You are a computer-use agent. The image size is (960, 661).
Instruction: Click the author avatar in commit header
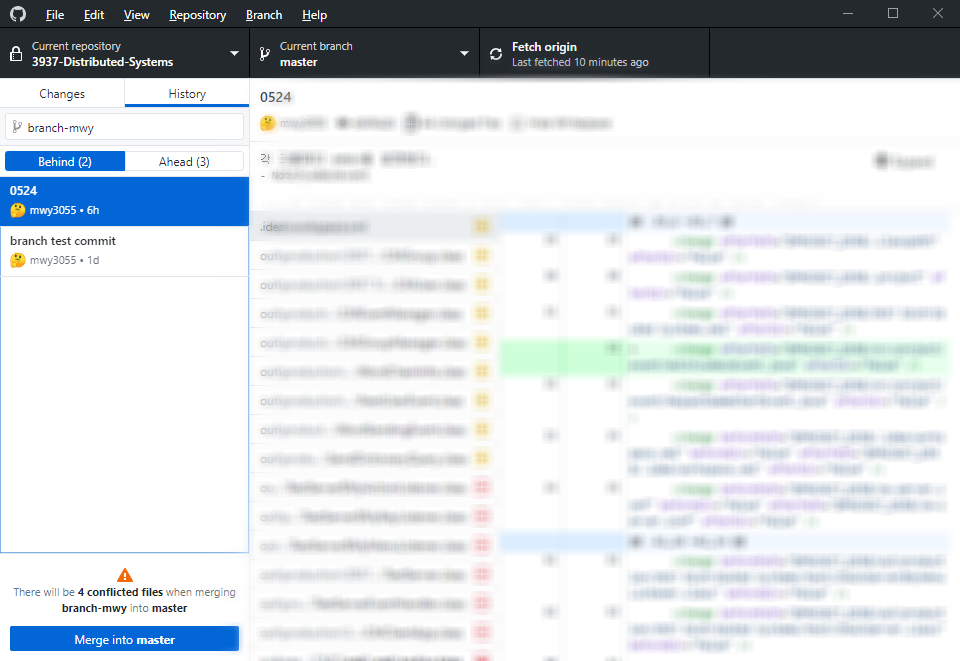pyautogui.click(x=268, y=123)
